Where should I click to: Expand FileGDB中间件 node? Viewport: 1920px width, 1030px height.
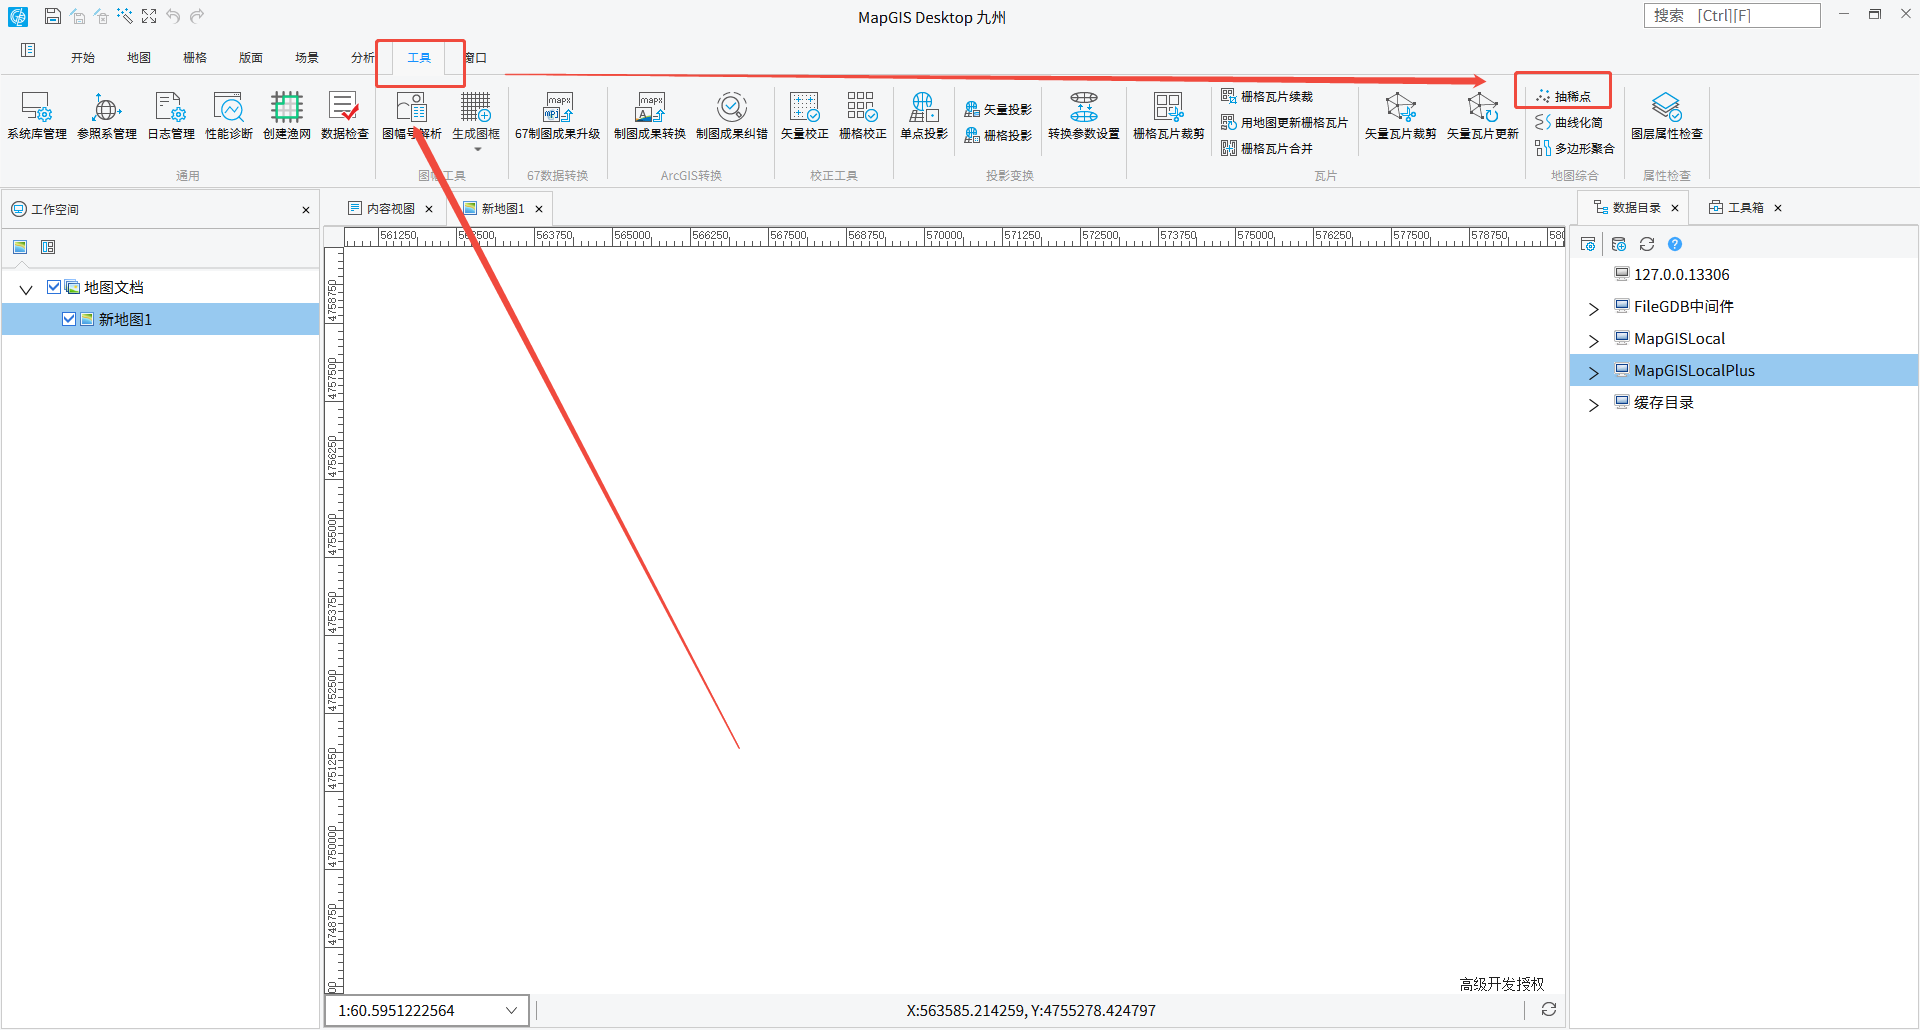[x=1594, y=308]
